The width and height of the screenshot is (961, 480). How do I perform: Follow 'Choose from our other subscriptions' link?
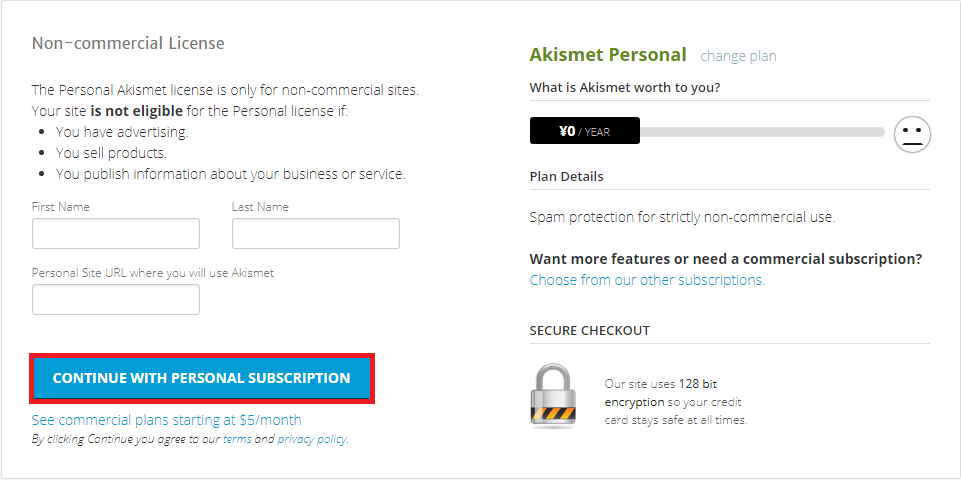647,280
